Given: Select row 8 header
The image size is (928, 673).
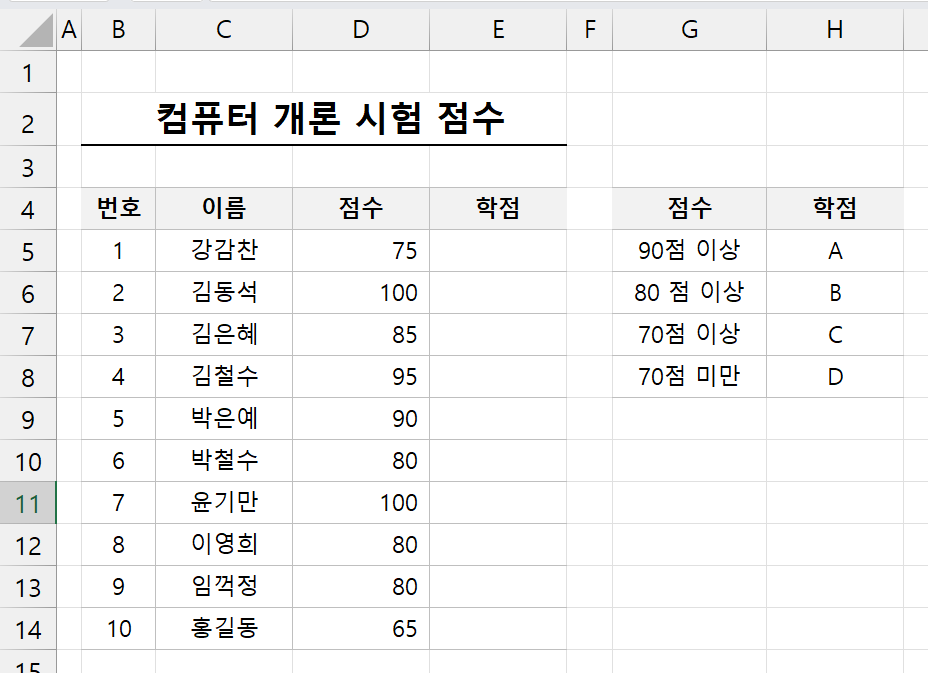Looking at the screenshot, I should [28, 377].
